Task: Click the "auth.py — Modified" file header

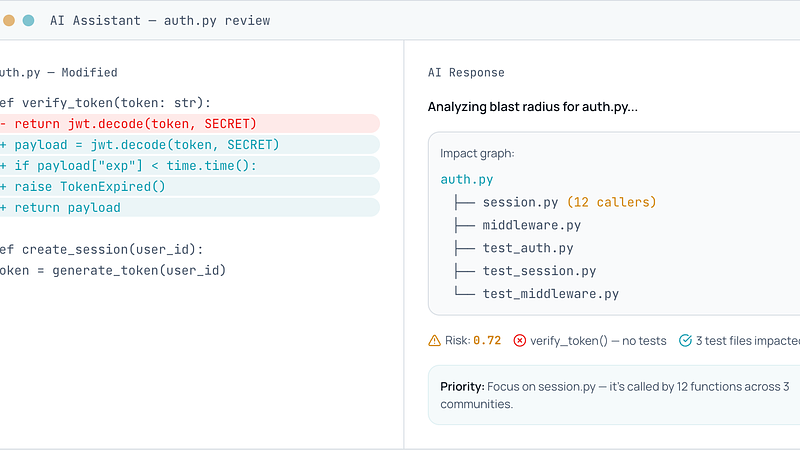Action: 59,72
